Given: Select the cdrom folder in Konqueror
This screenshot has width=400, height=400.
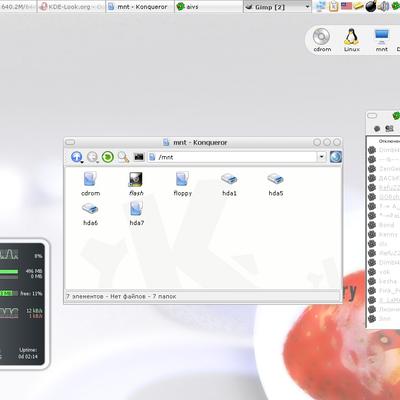Looking at the screenshot, I should click(x=90, y=184).
